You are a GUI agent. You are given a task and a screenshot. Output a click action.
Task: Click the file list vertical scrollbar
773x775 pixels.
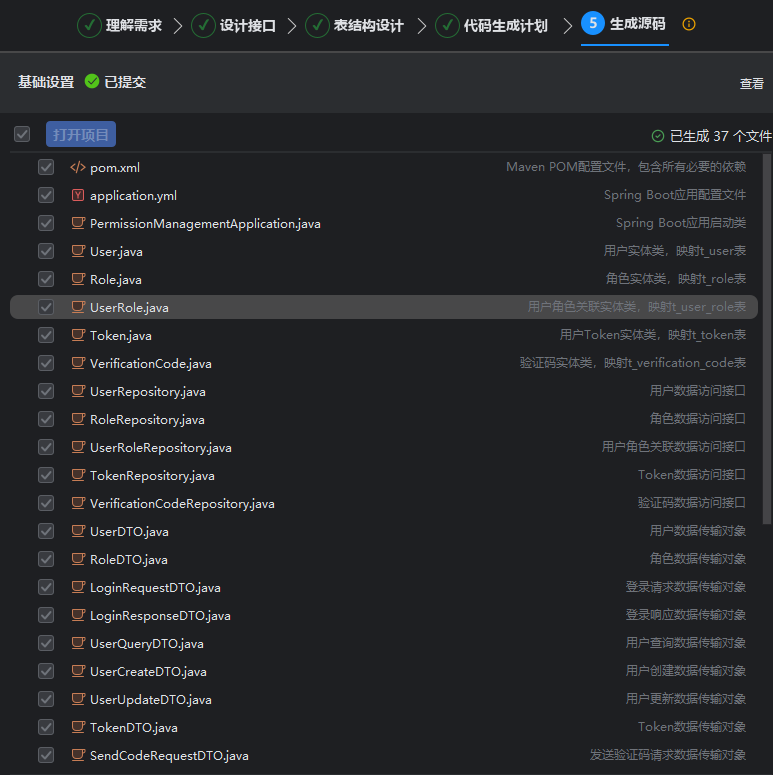pyautogui.click(x=767, y=340)
